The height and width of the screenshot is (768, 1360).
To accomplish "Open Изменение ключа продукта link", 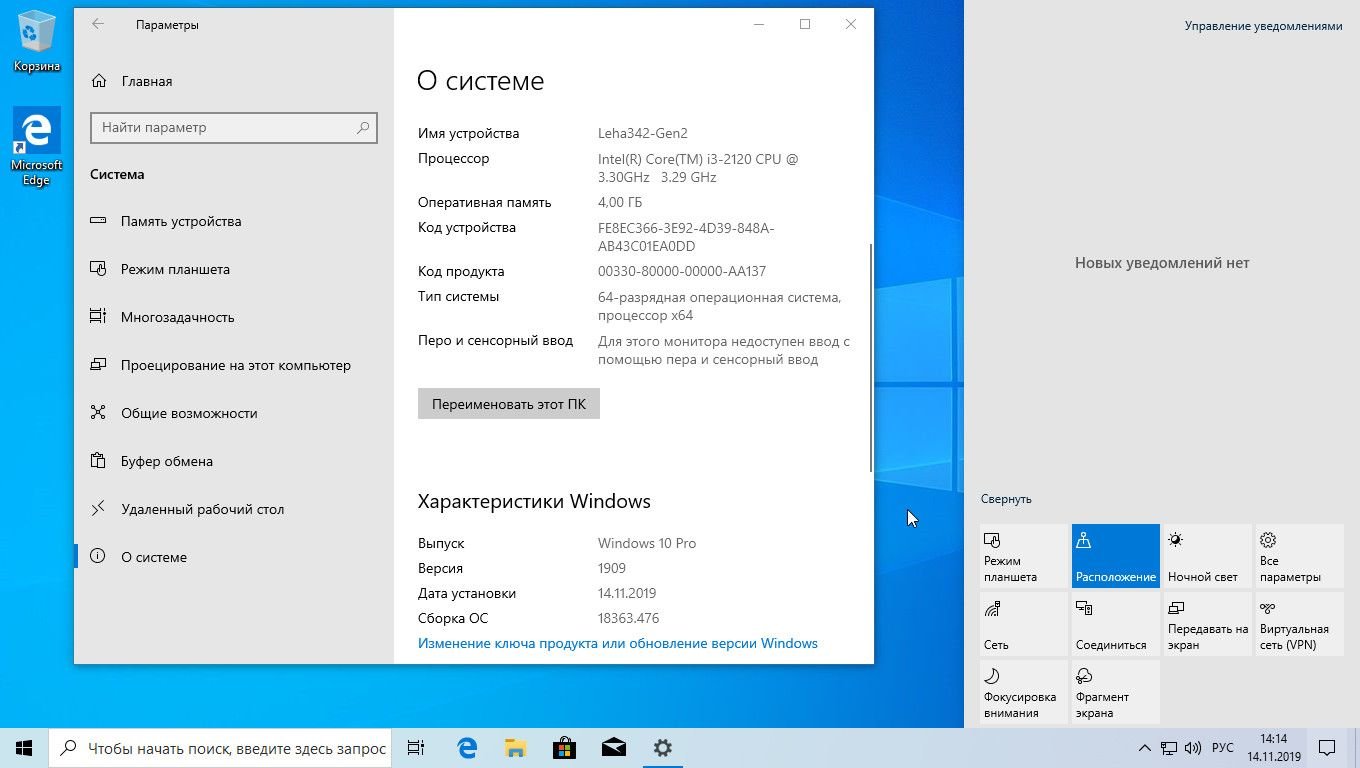I will pyautogui.click(x=618, y=643).
